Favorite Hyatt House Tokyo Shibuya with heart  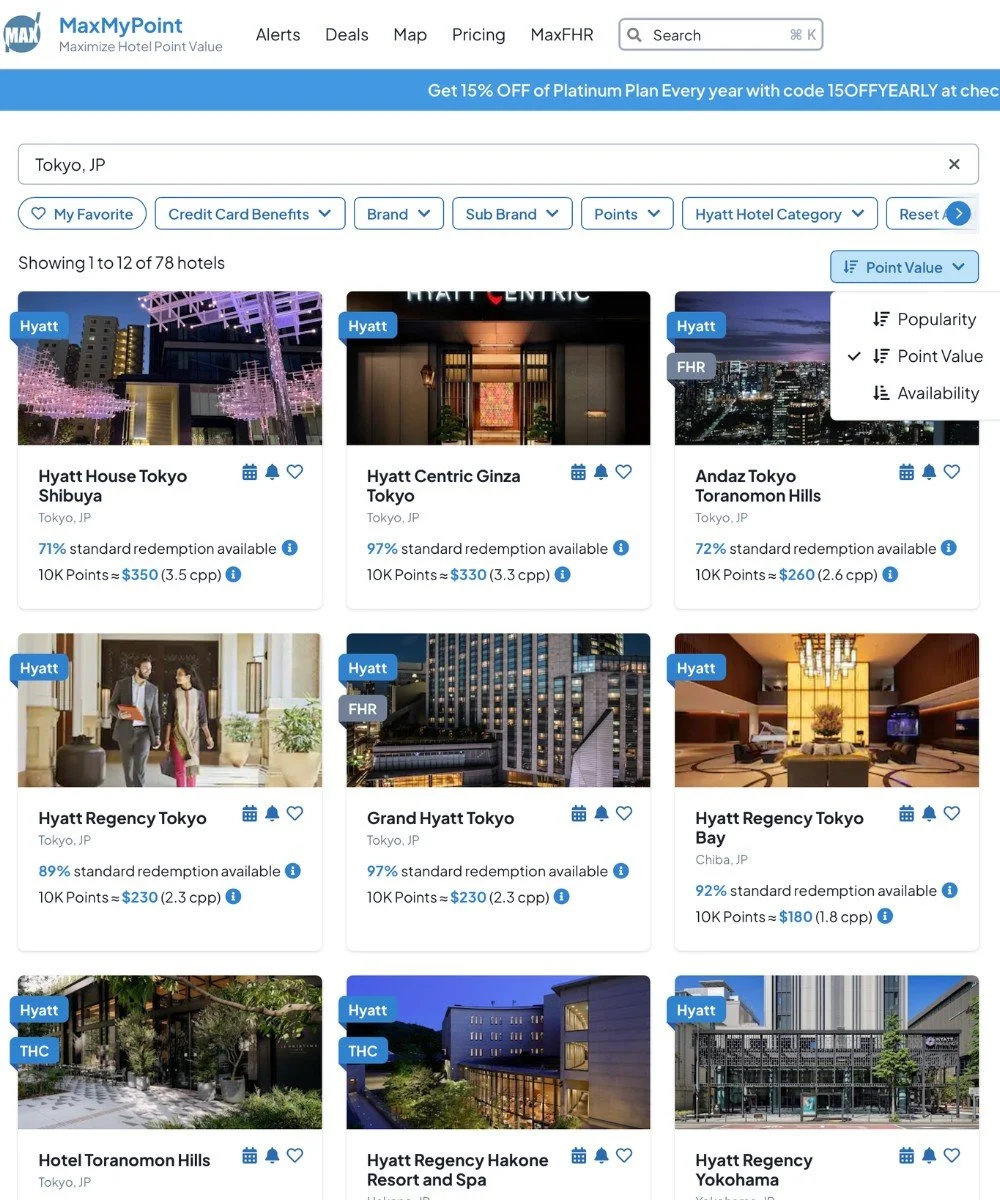(x=295, y=472)
